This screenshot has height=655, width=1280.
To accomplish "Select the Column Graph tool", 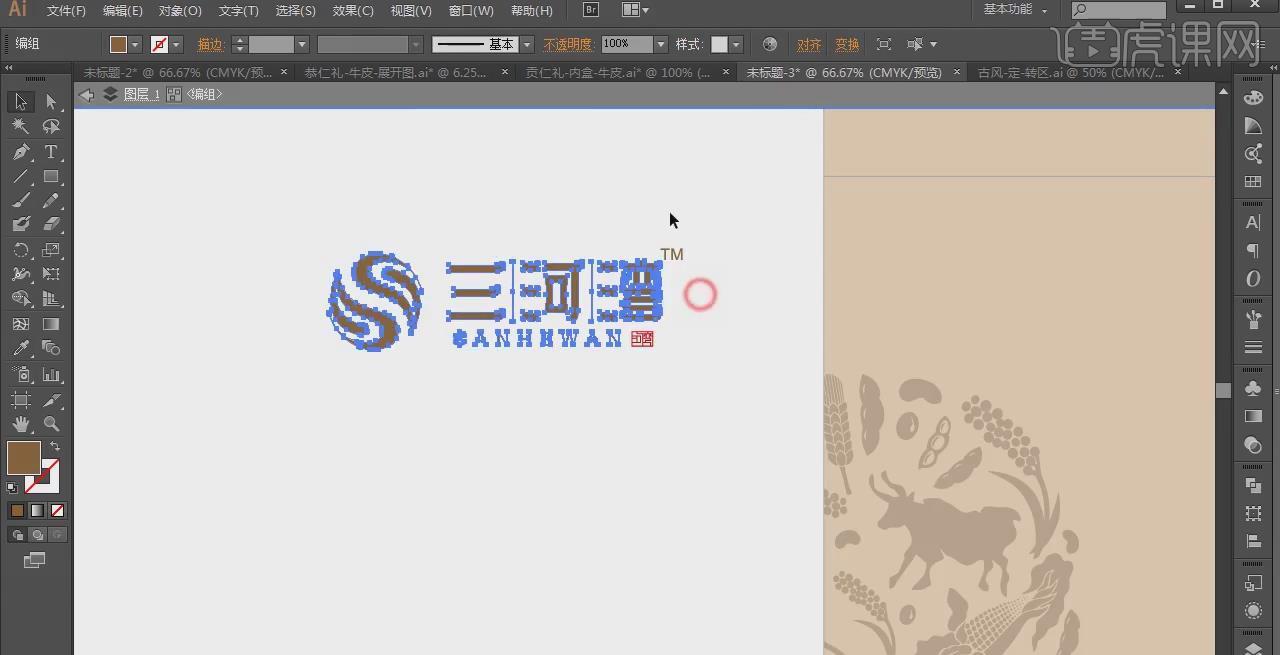I will point(51,374).
